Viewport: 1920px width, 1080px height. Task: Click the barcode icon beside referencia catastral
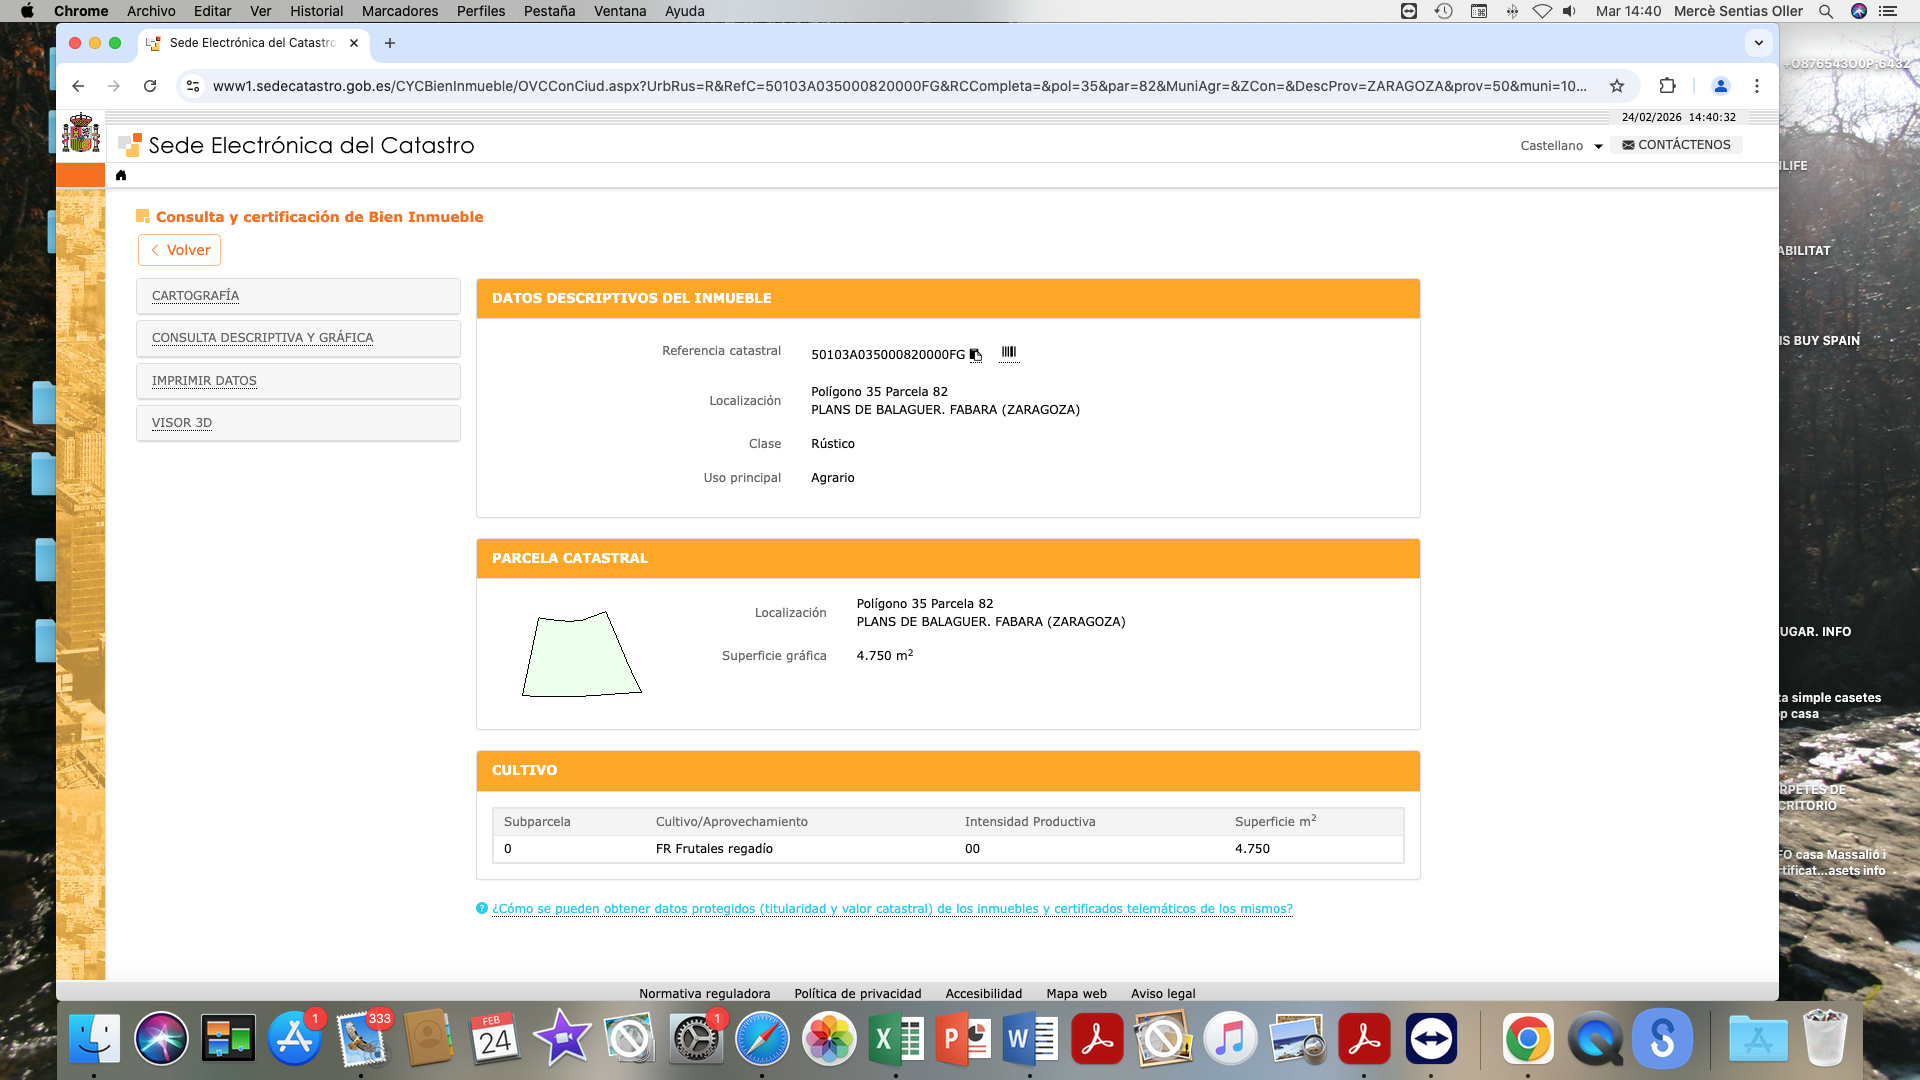coord(1009,352)
